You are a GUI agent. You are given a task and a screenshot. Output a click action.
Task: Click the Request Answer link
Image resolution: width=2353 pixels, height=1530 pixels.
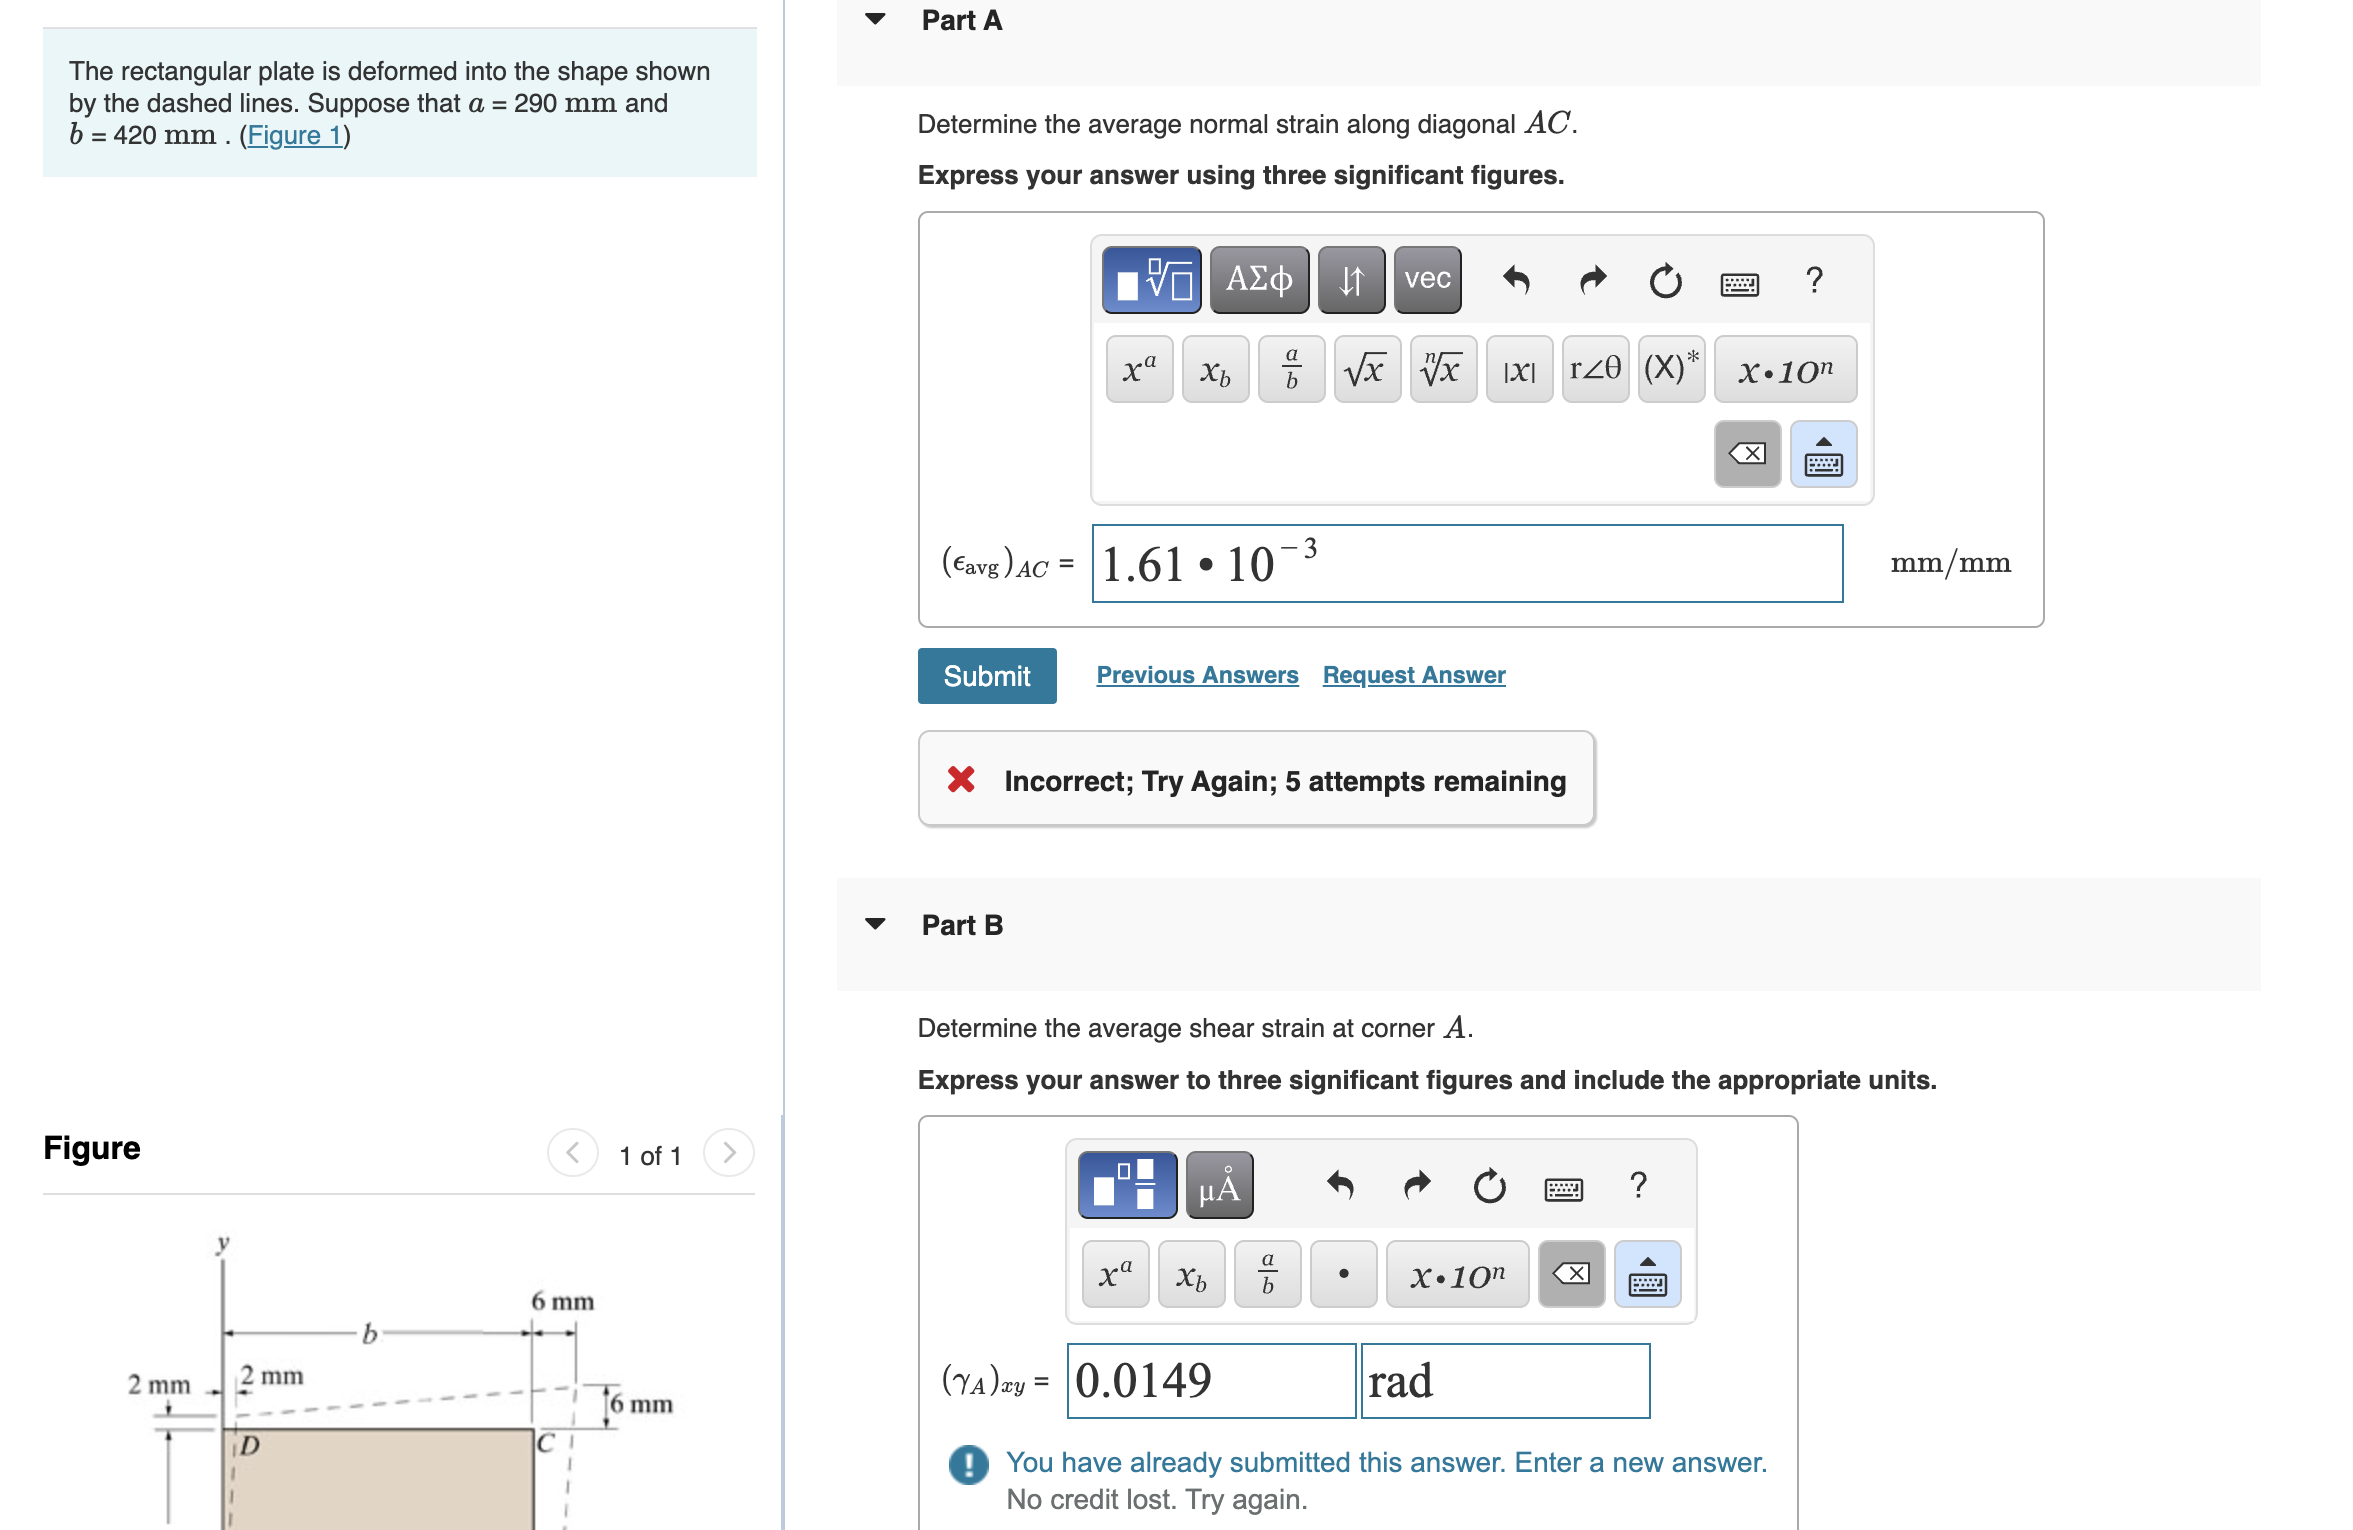tap(1413, 675)
